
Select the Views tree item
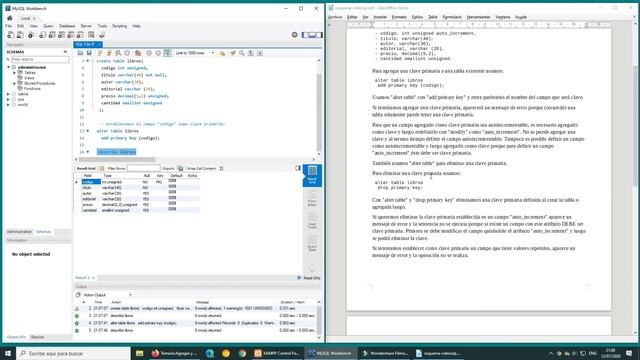(x=29, y=78)
